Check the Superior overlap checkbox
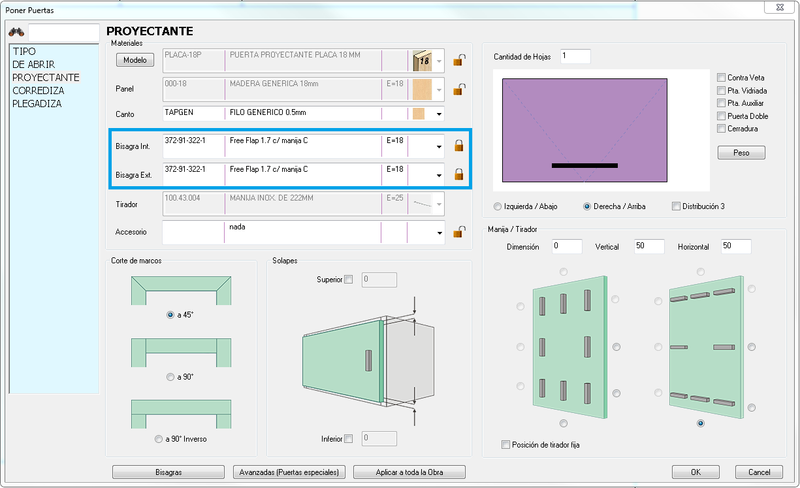The width and height of the screenshot is (800, 488). tap(348, 279)
